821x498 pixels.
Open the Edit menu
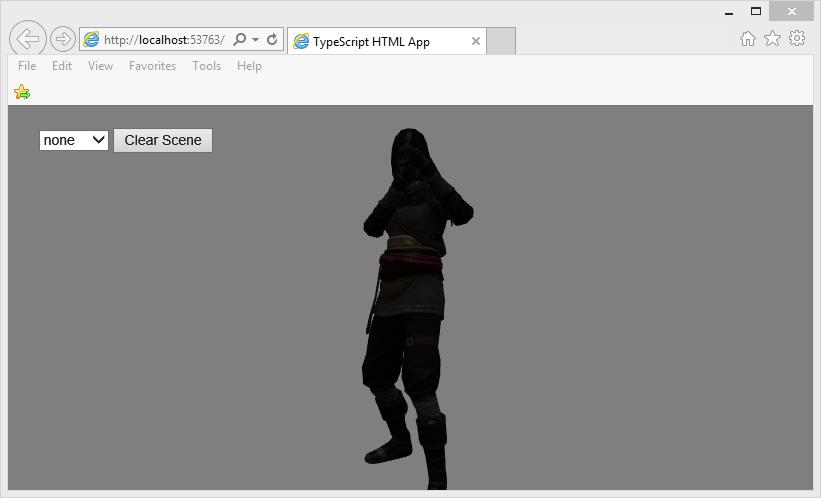62,66
